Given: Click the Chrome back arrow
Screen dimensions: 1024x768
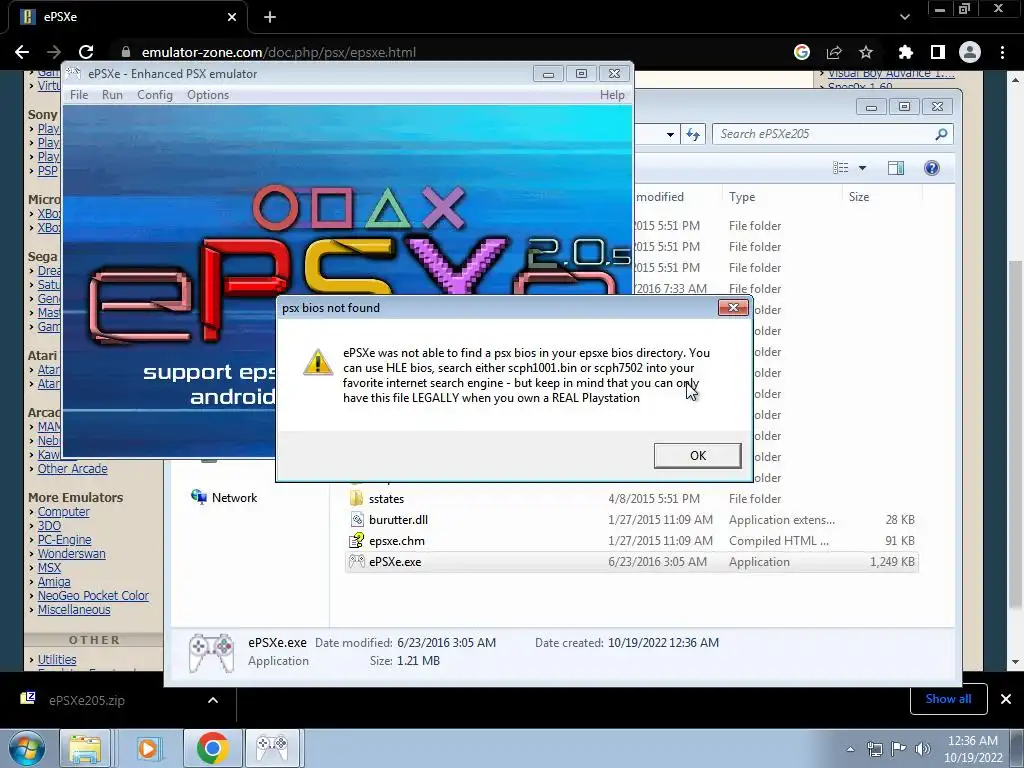Looking at the screenshot, I should click(22, 52).
